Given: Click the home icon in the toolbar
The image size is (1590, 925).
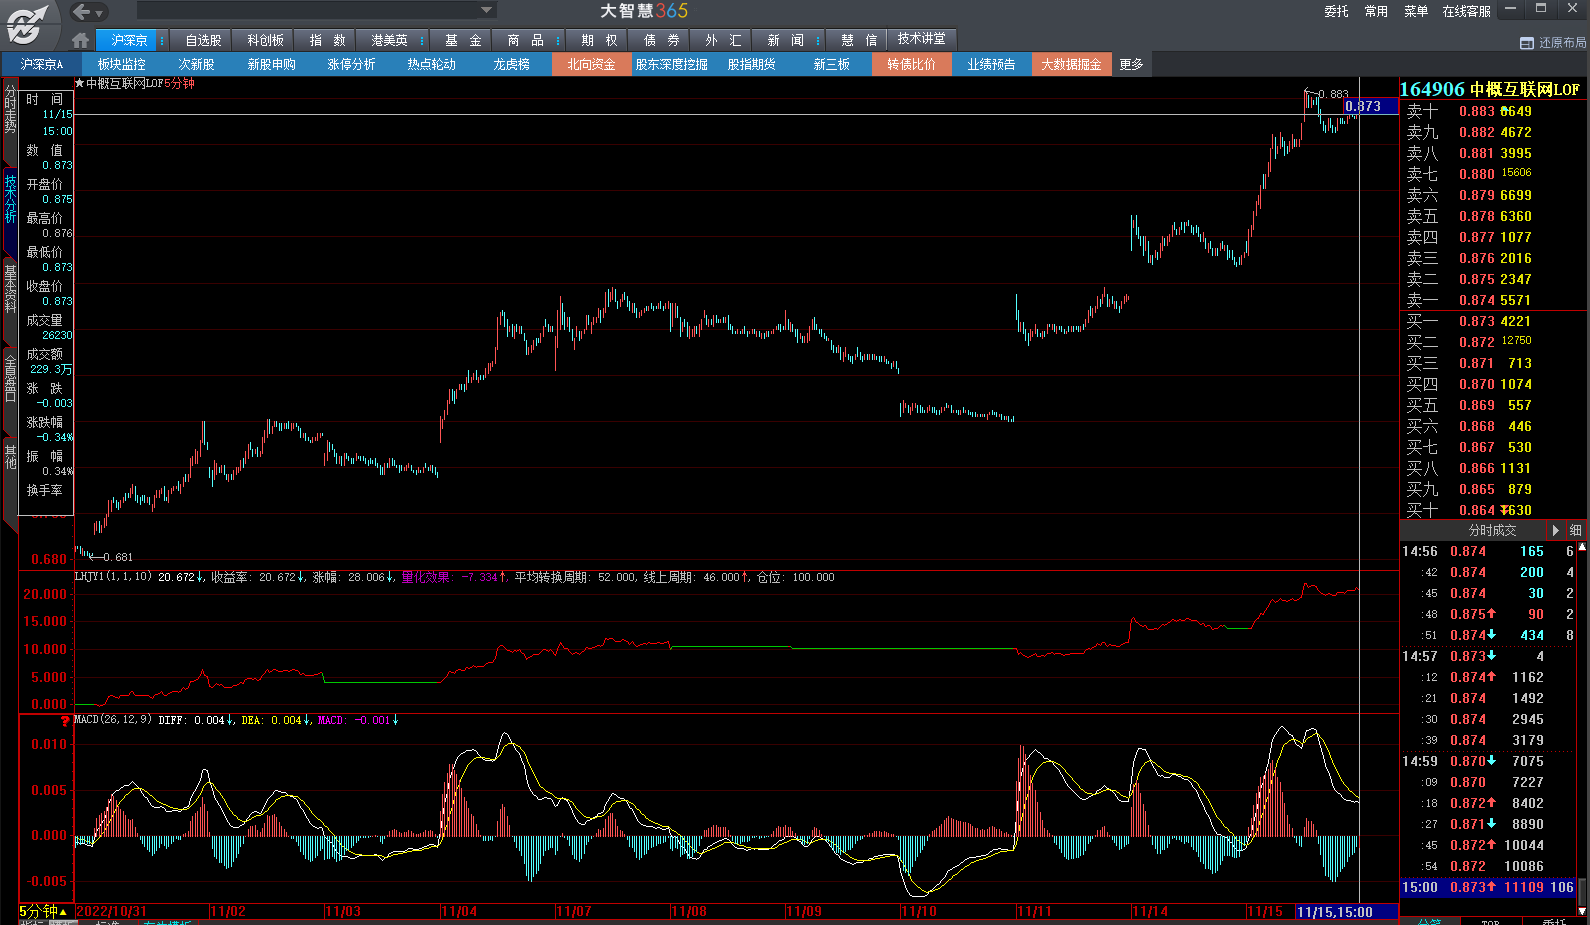Looking at the screenshot, I should tap(81, 40).
